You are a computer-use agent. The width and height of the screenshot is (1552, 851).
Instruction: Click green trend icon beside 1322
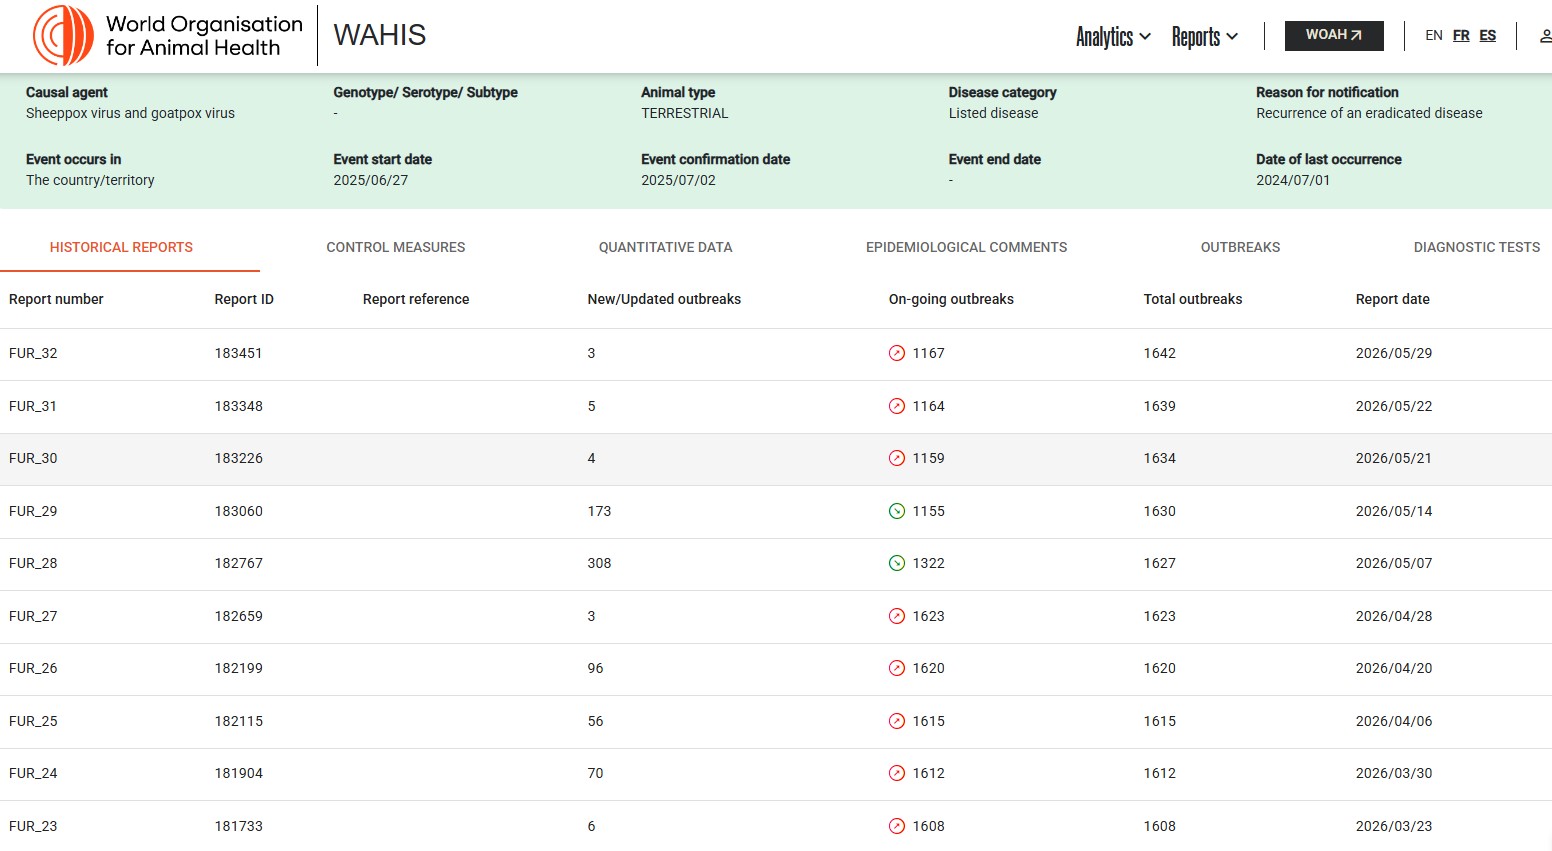897,563
